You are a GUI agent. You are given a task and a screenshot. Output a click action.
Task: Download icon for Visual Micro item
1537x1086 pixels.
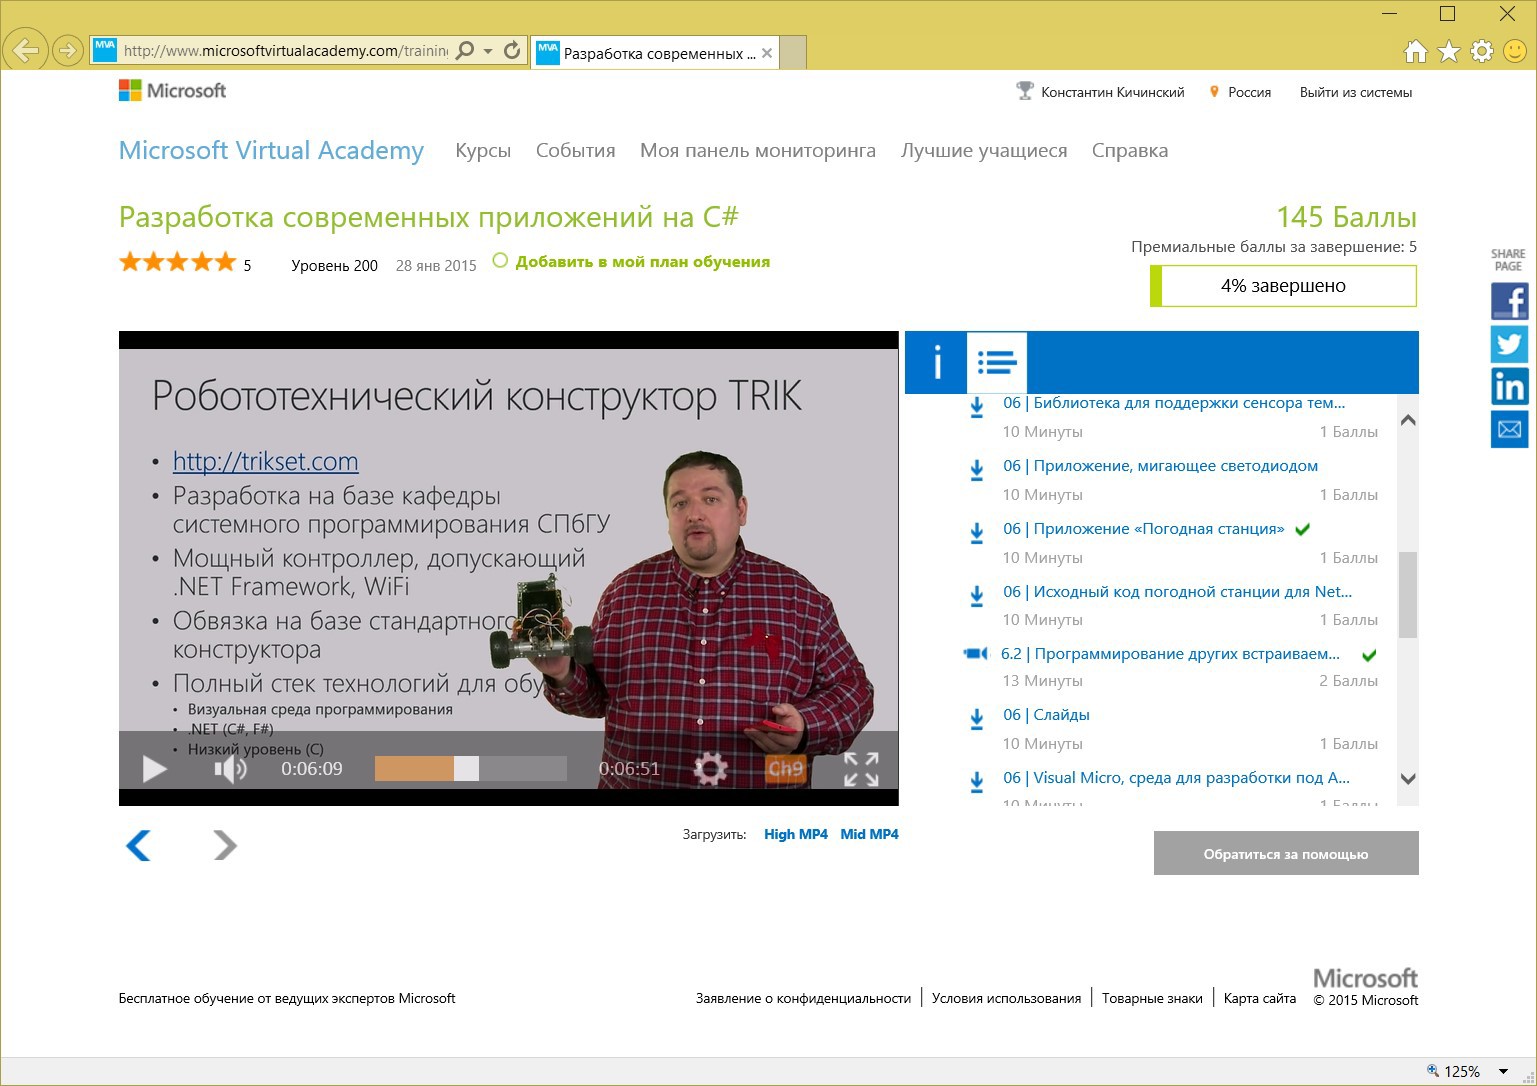[977, 782]
